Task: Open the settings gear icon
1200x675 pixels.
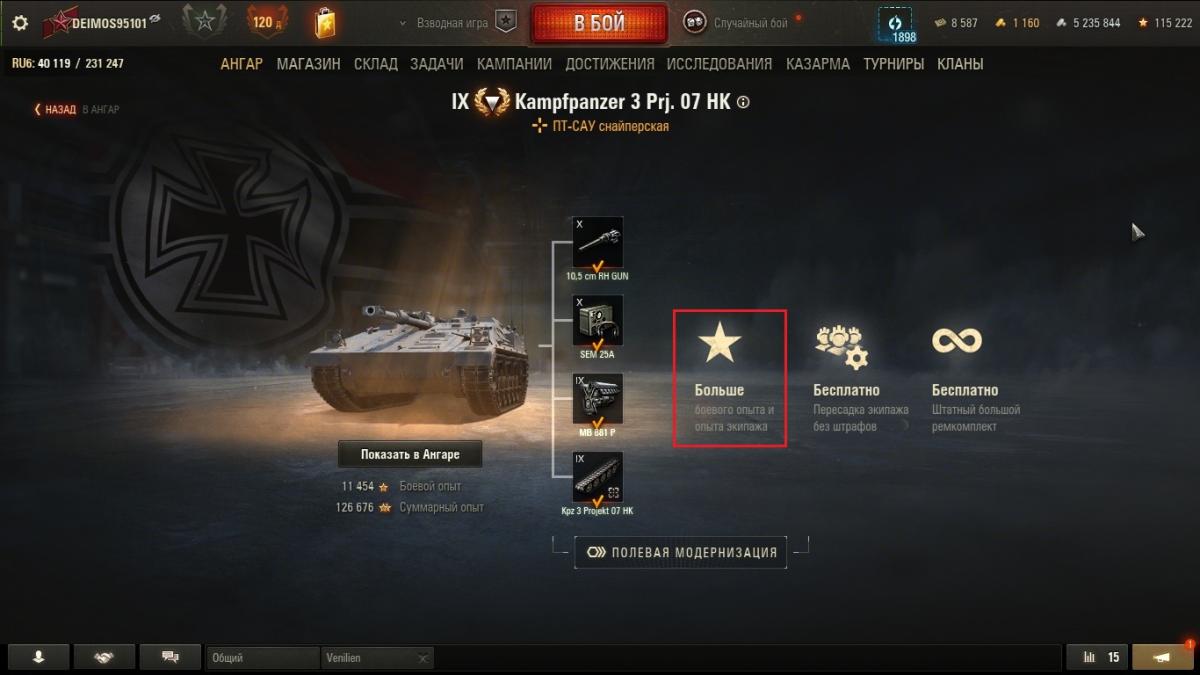Action: tap(20, 23)
